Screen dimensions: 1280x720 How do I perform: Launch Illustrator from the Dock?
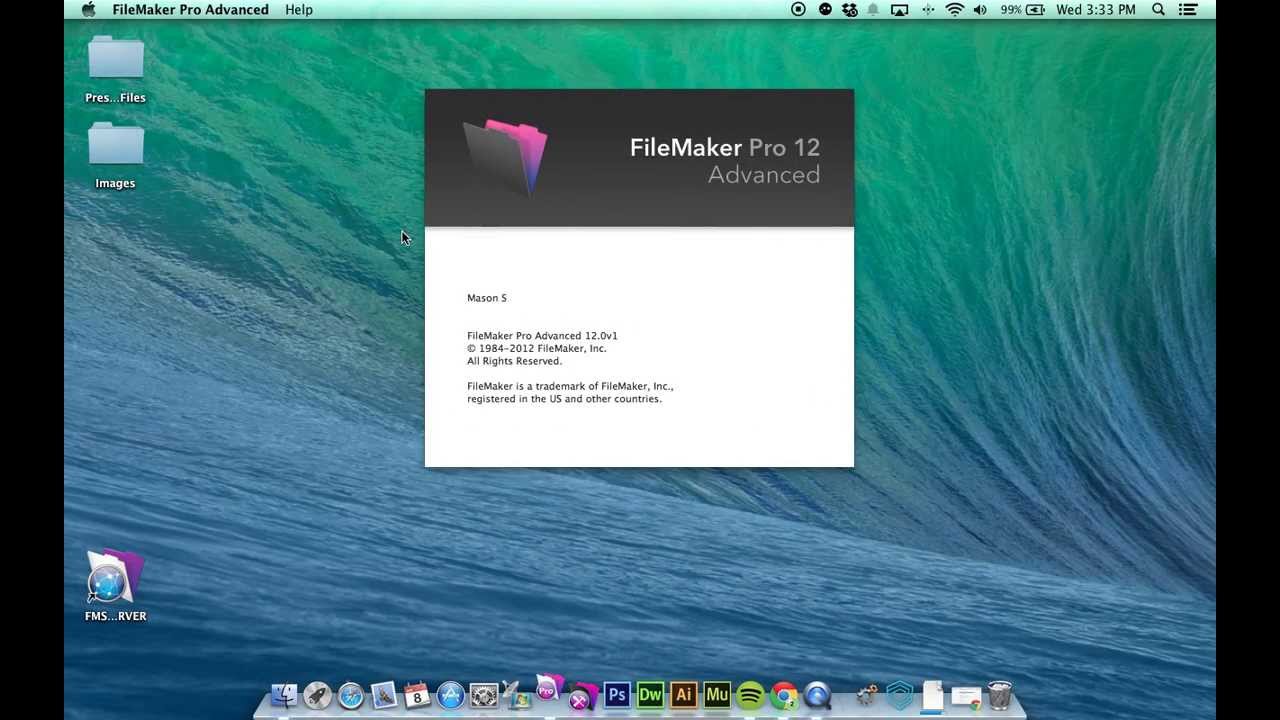(684, 694)
